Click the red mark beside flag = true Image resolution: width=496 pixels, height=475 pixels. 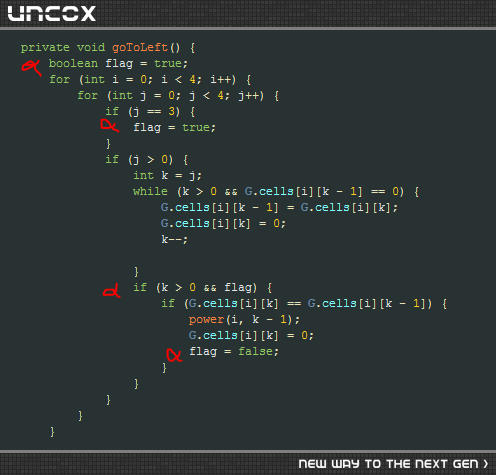(110, 126)
